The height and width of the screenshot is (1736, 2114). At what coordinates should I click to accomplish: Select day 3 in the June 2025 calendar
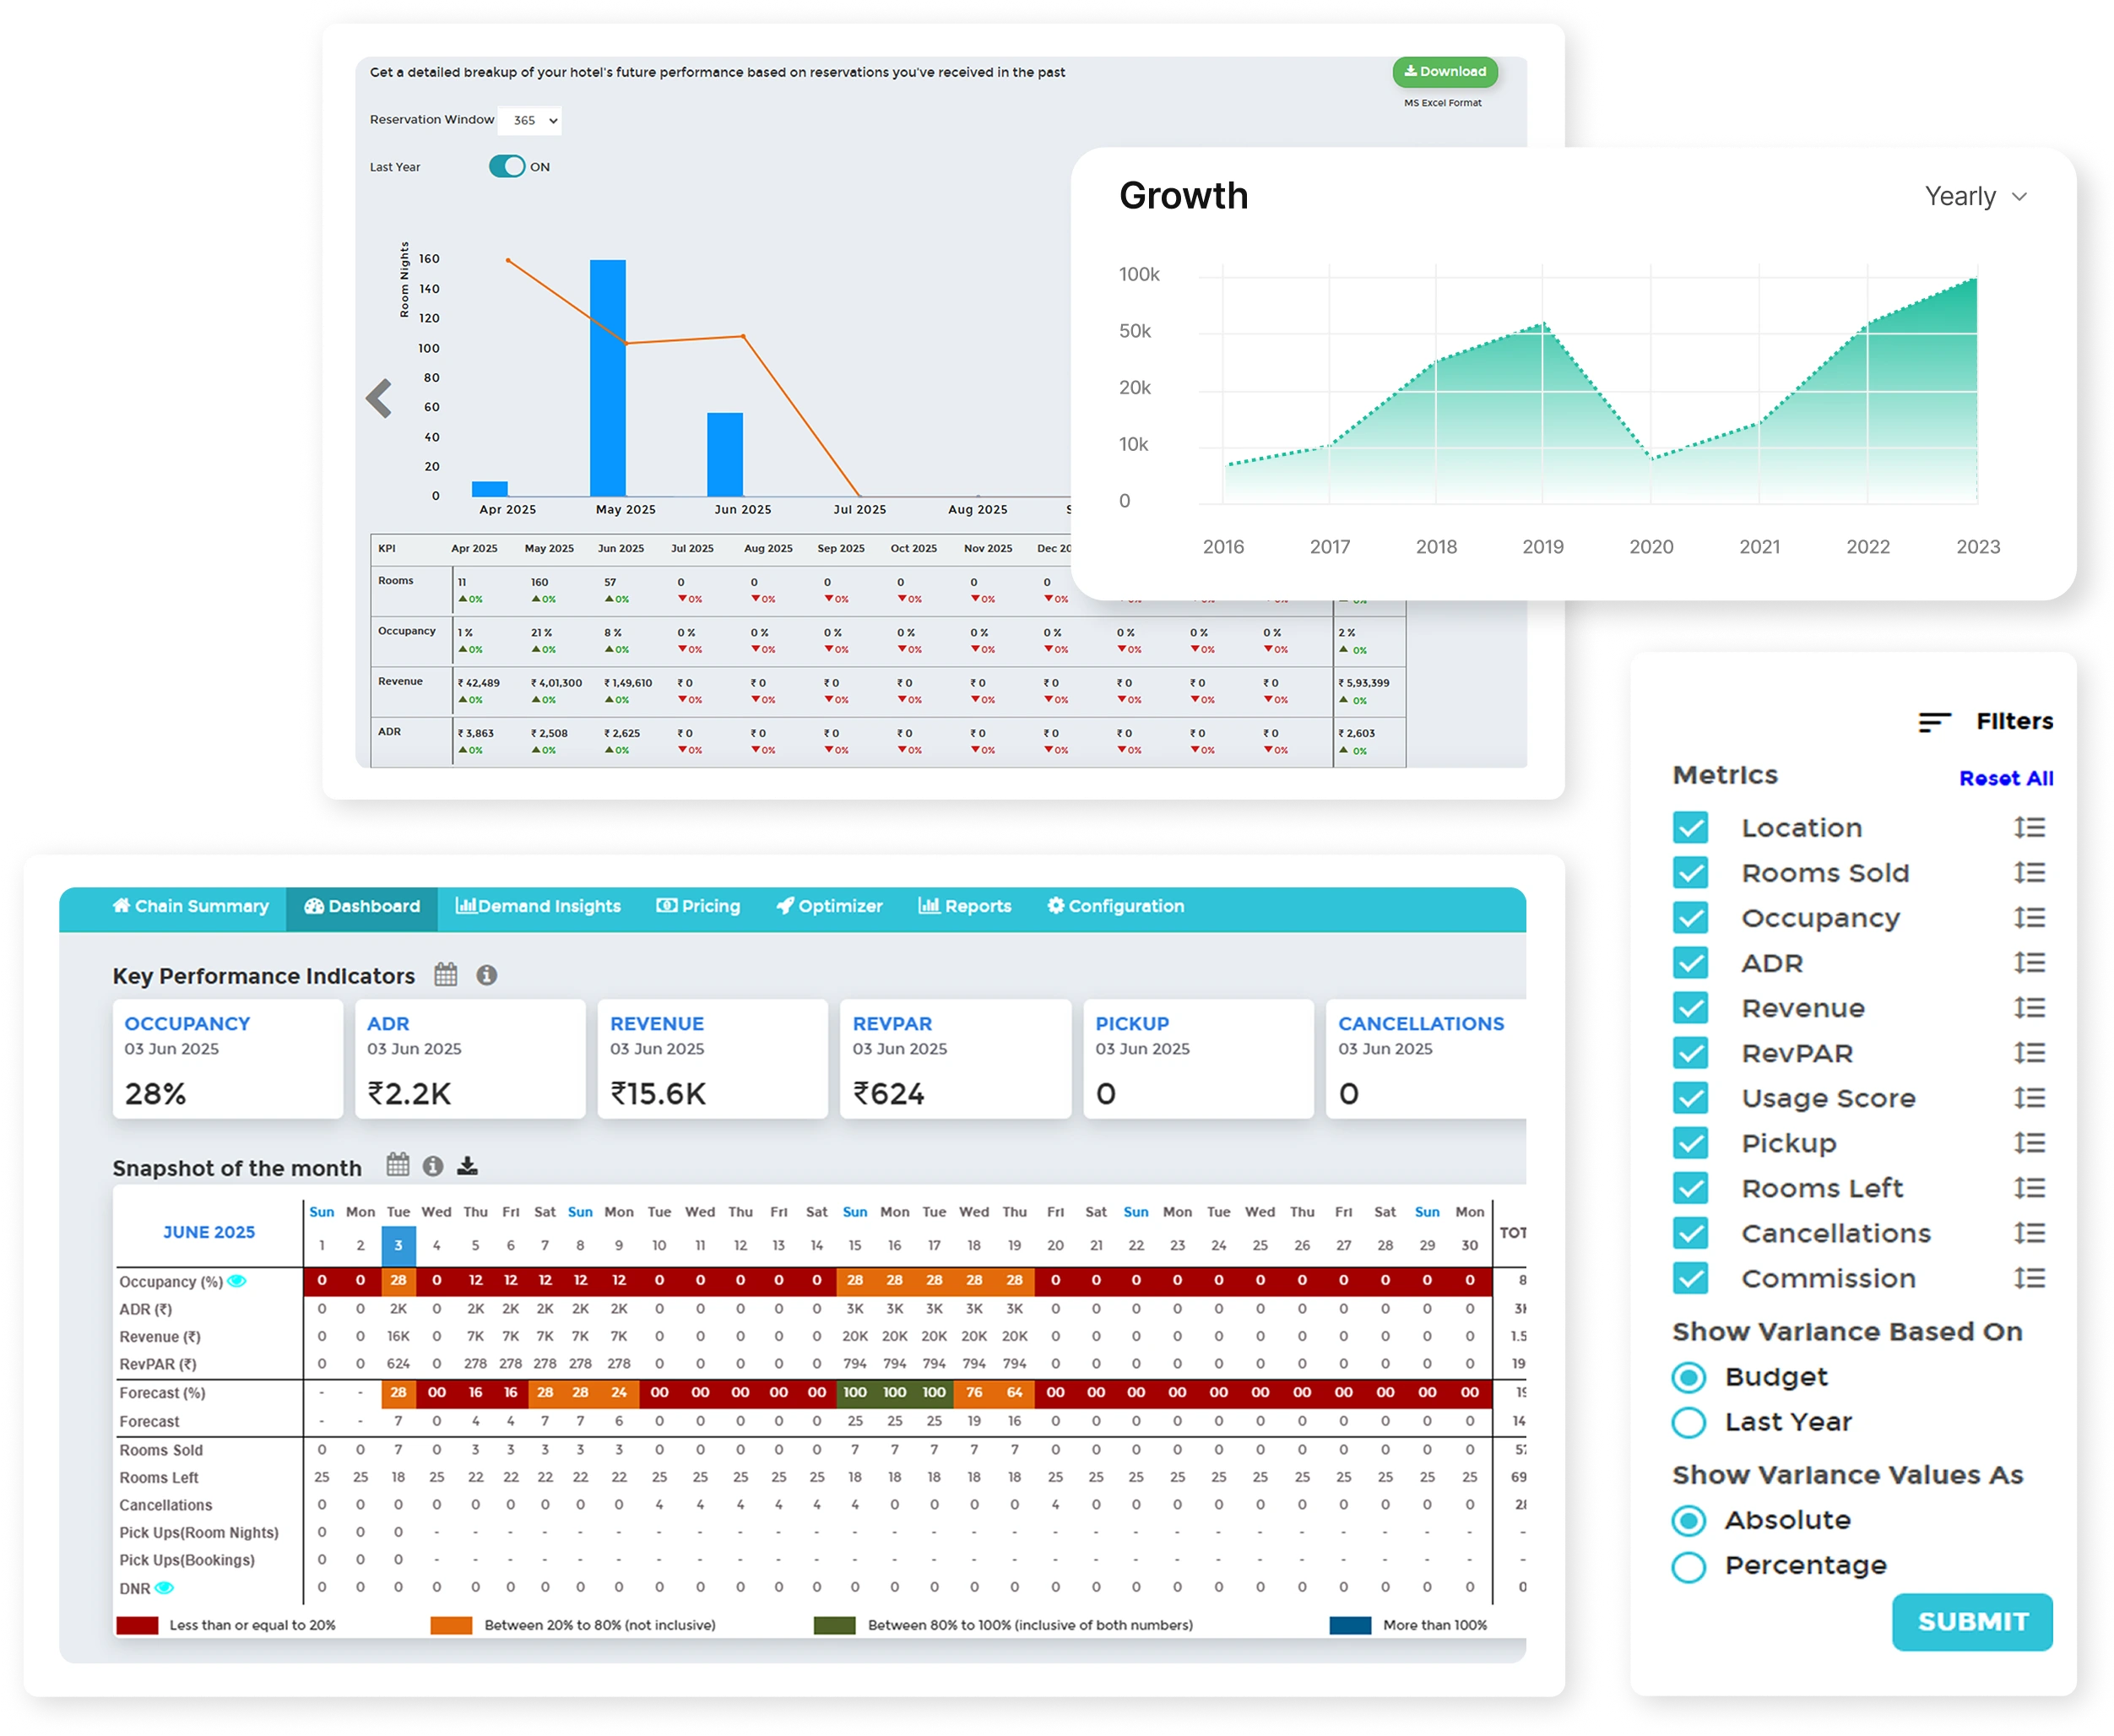398,1245
